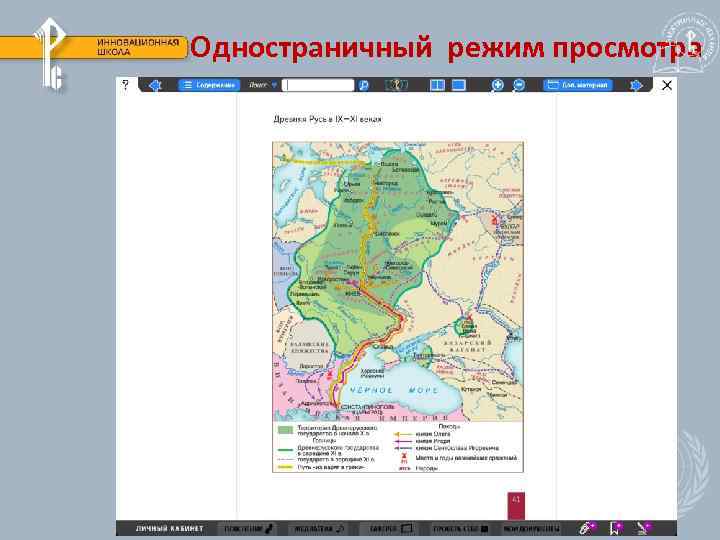720x540 pixels.
Task: Close the textbook viewer
Action: [x=667, y=85]
